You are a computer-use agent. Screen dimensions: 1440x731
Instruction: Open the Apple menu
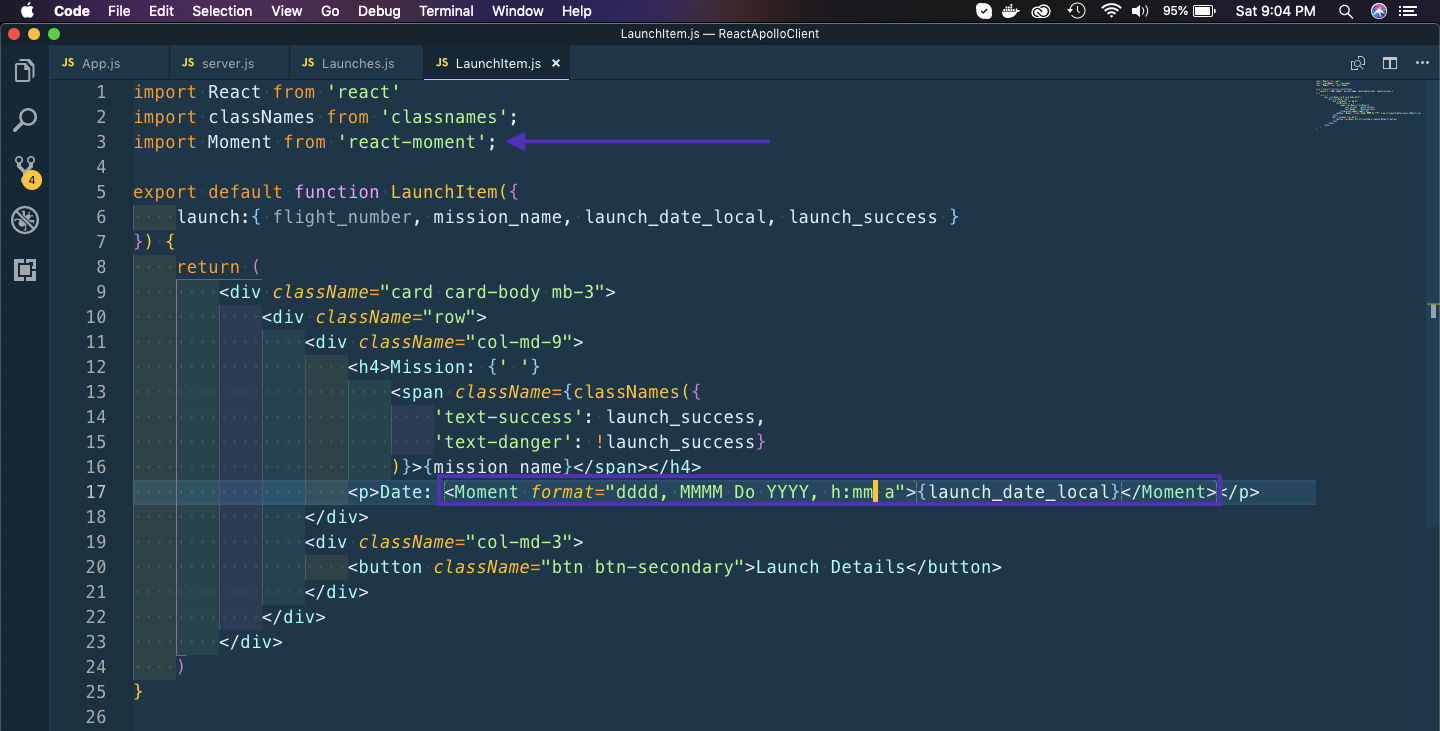[27, 11]
